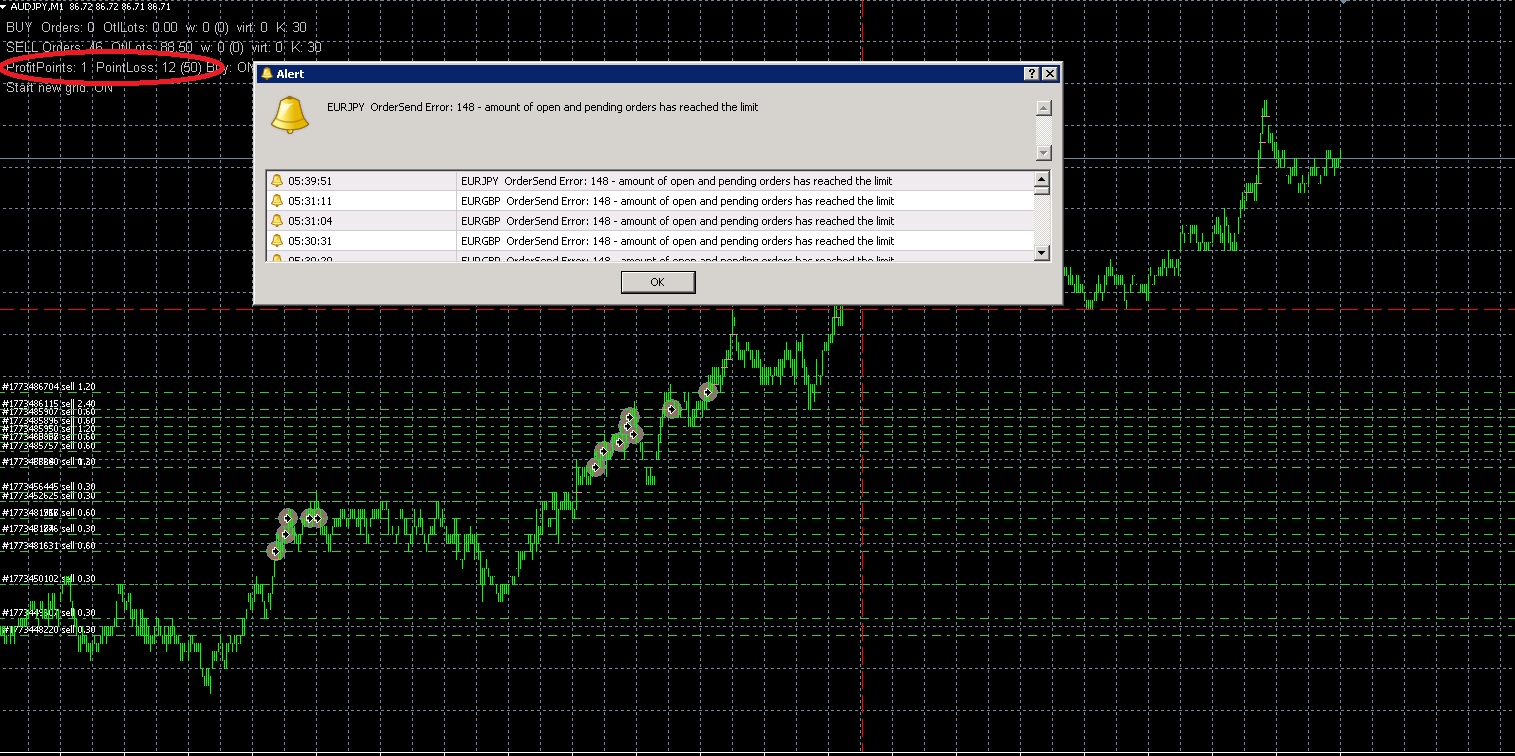Click the AUDJPY,M1 chart title text
The width and height of the screenshot is (1515, 756).
pyautogui.click(x=37, y=7)
